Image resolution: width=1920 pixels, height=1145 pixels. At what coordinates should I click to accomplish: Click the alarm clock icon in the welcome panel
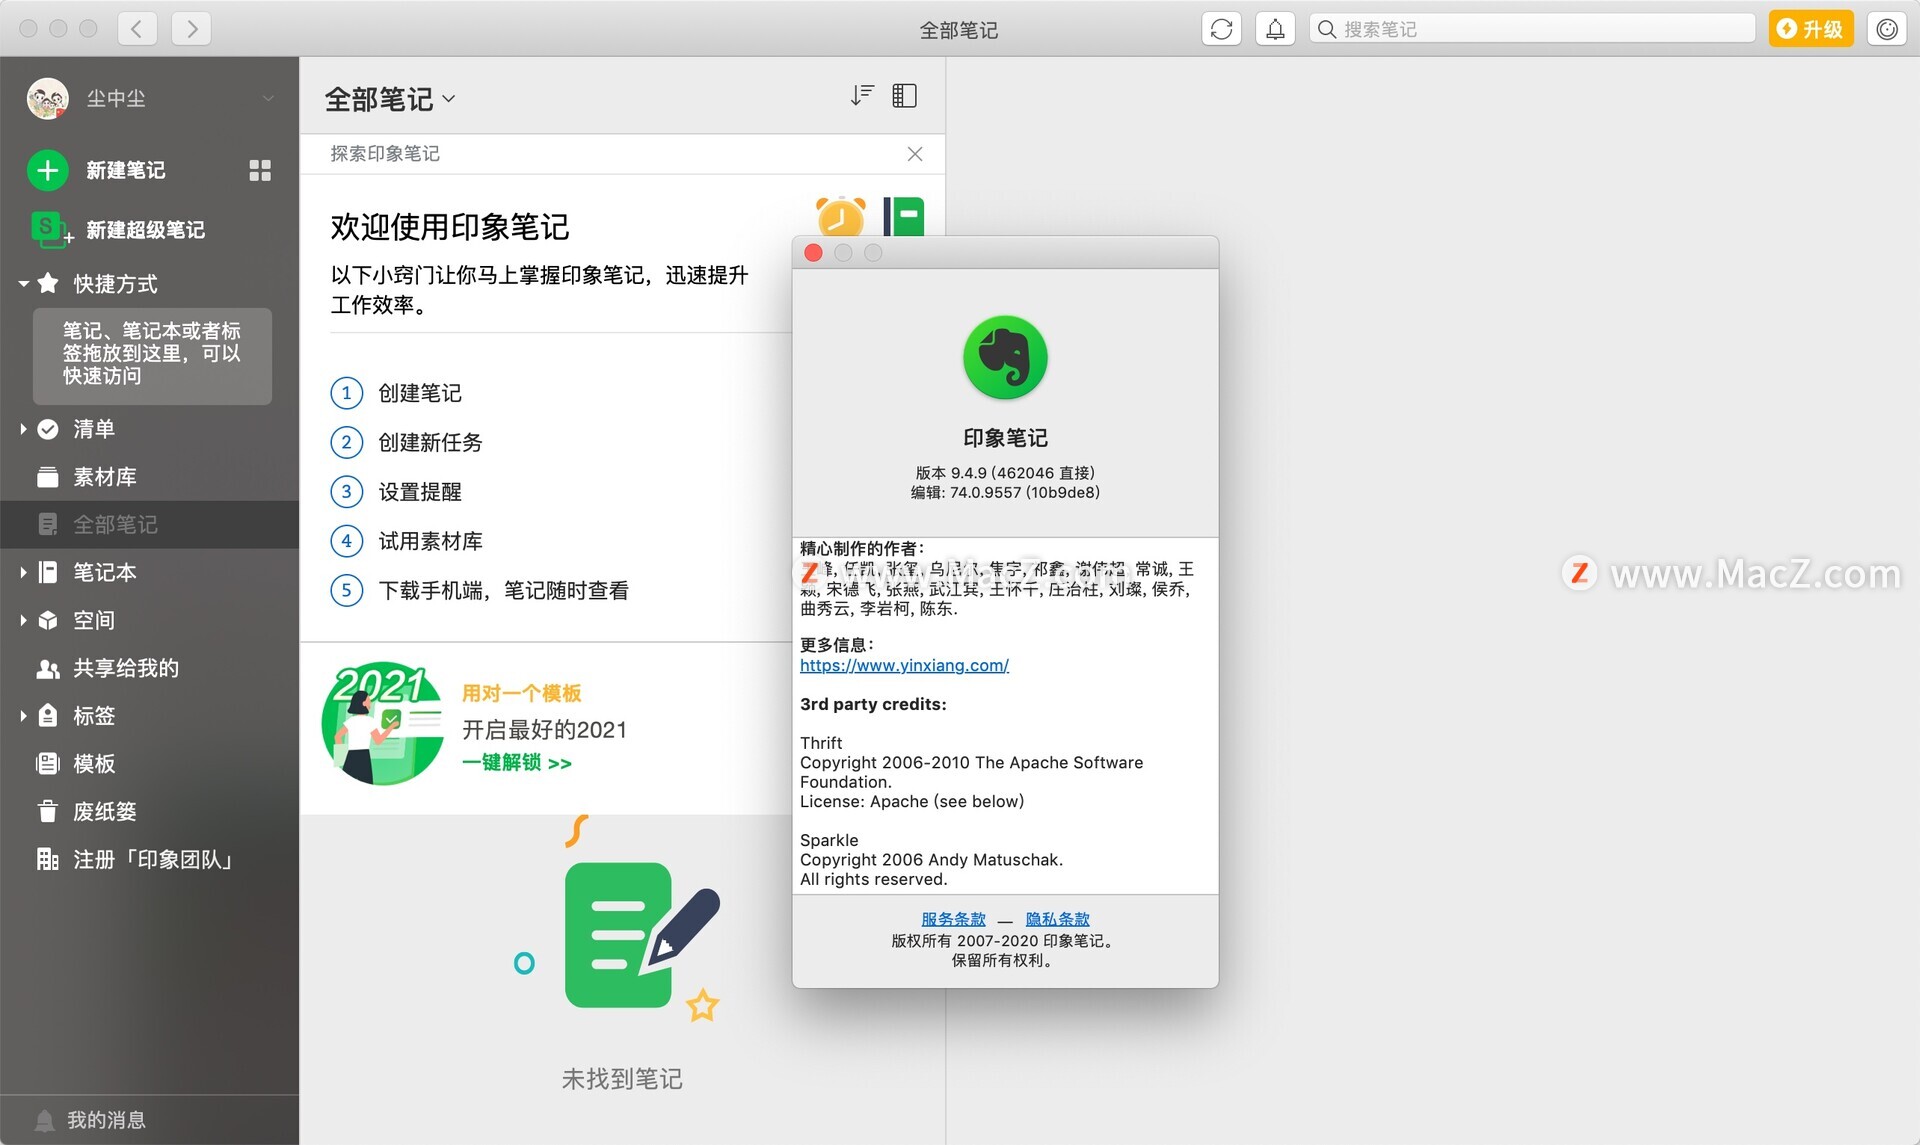(x=840, y=216)
